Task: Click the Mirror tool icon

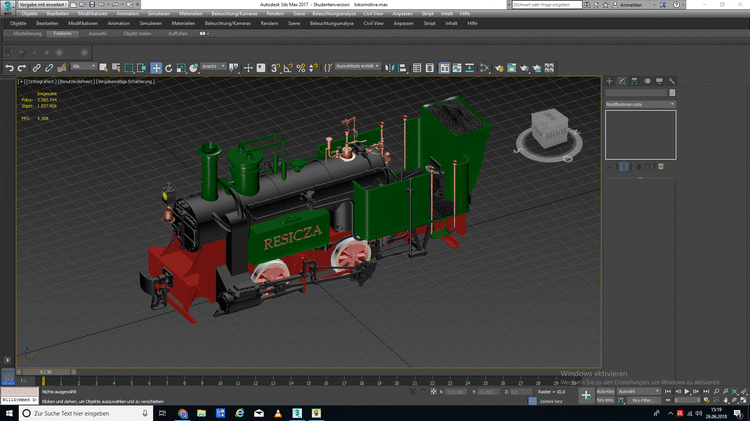Action: coord(390,68)
